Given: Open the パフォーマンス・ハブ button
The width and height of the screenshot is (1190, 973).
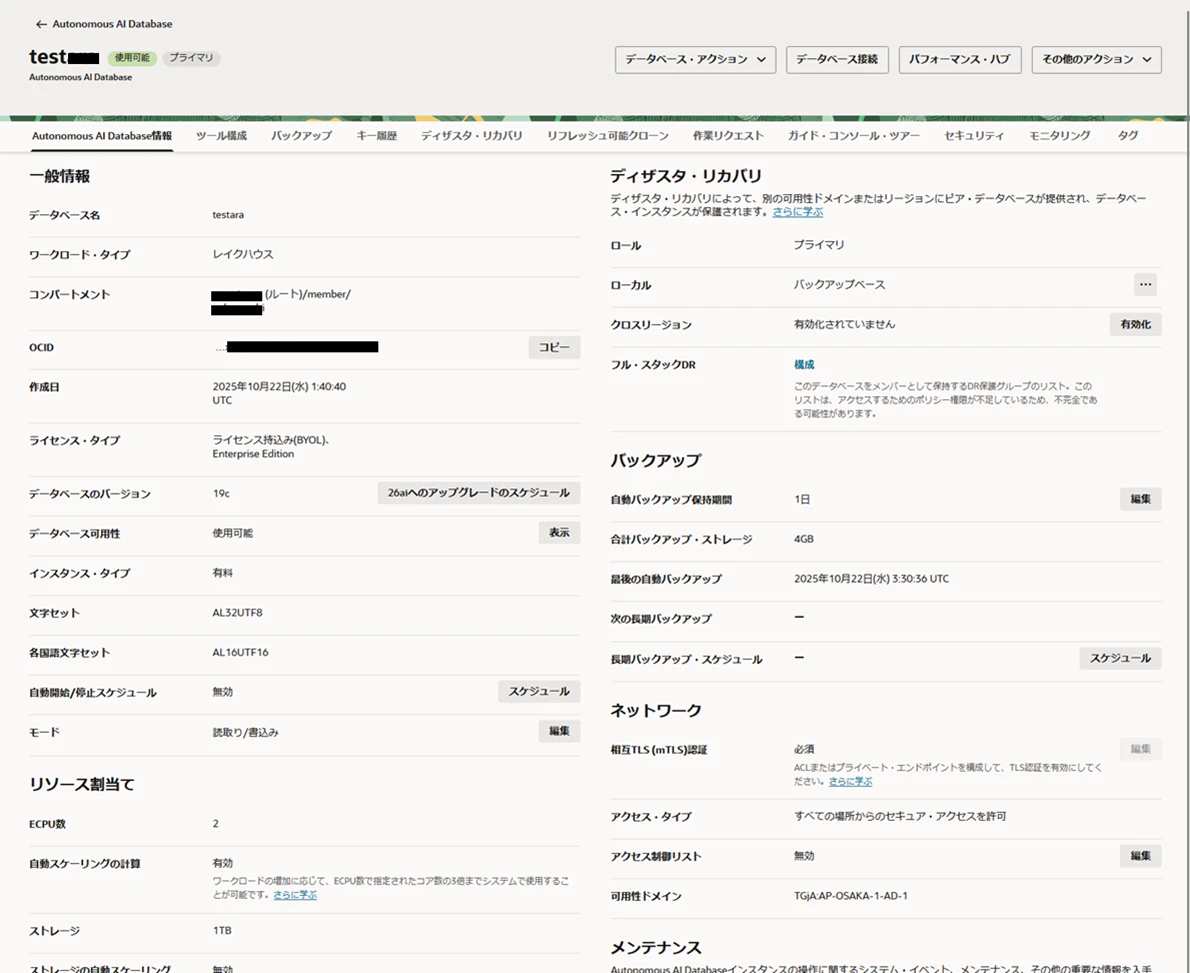Looking at the screenshot, I should pyautogui.click(x=959, y=59).
